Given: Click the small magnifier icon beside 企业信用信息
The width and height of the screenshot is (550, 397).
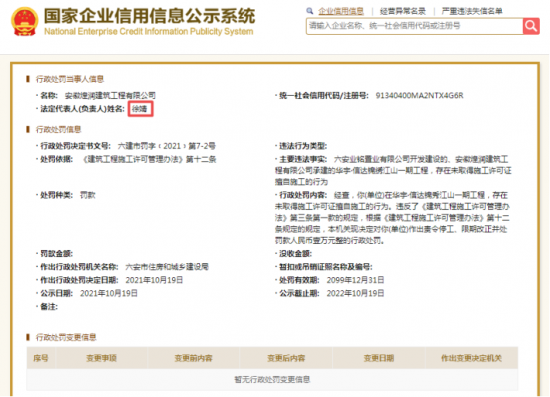Looking at the screenshot, I should point(309,11).
